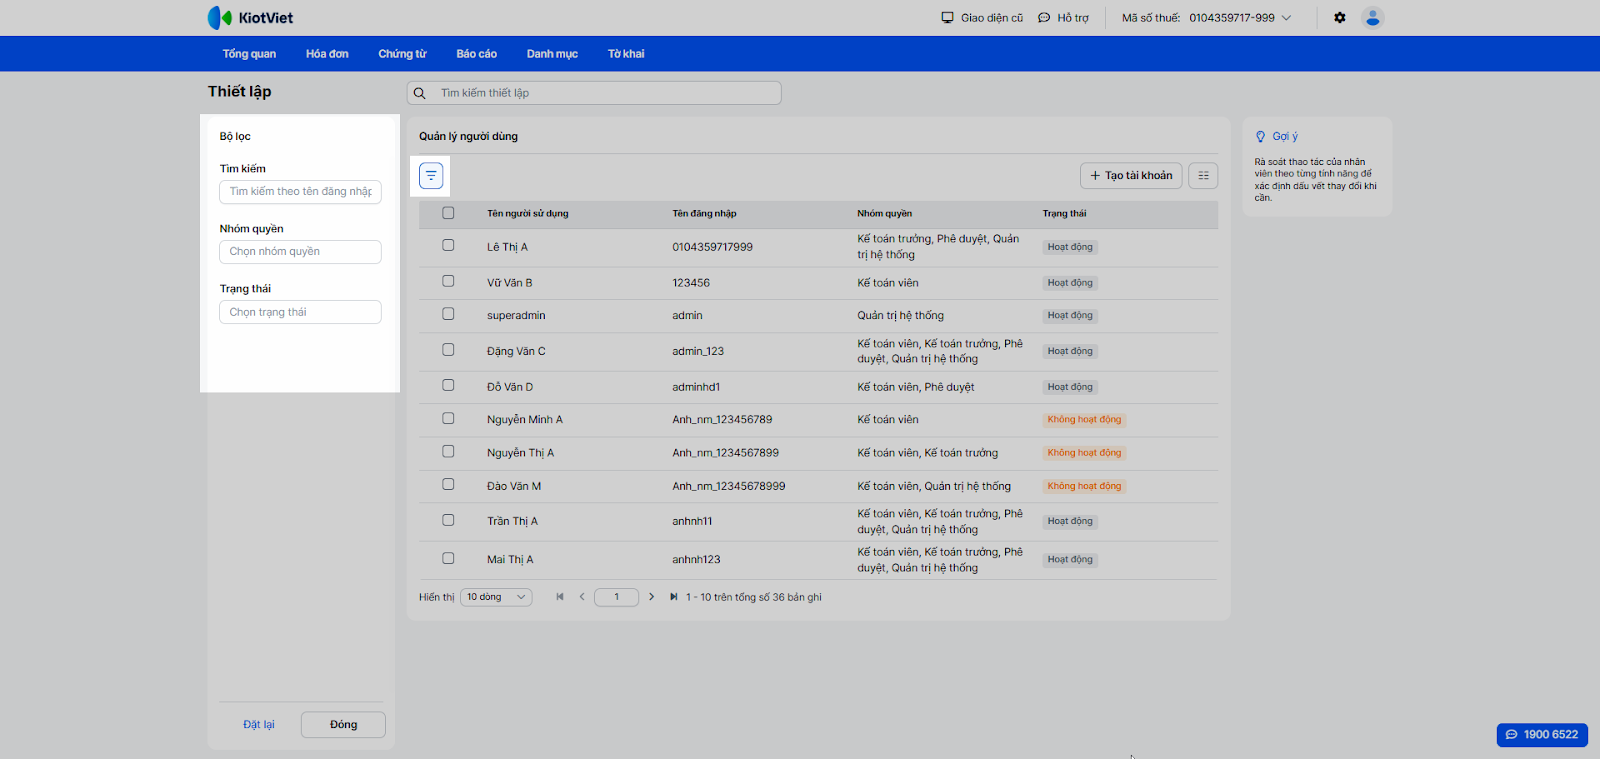This screenshot has height=759, width=1600.
Task: Switch to the Báo cáo menu
Action: click(x=476, y=54)
